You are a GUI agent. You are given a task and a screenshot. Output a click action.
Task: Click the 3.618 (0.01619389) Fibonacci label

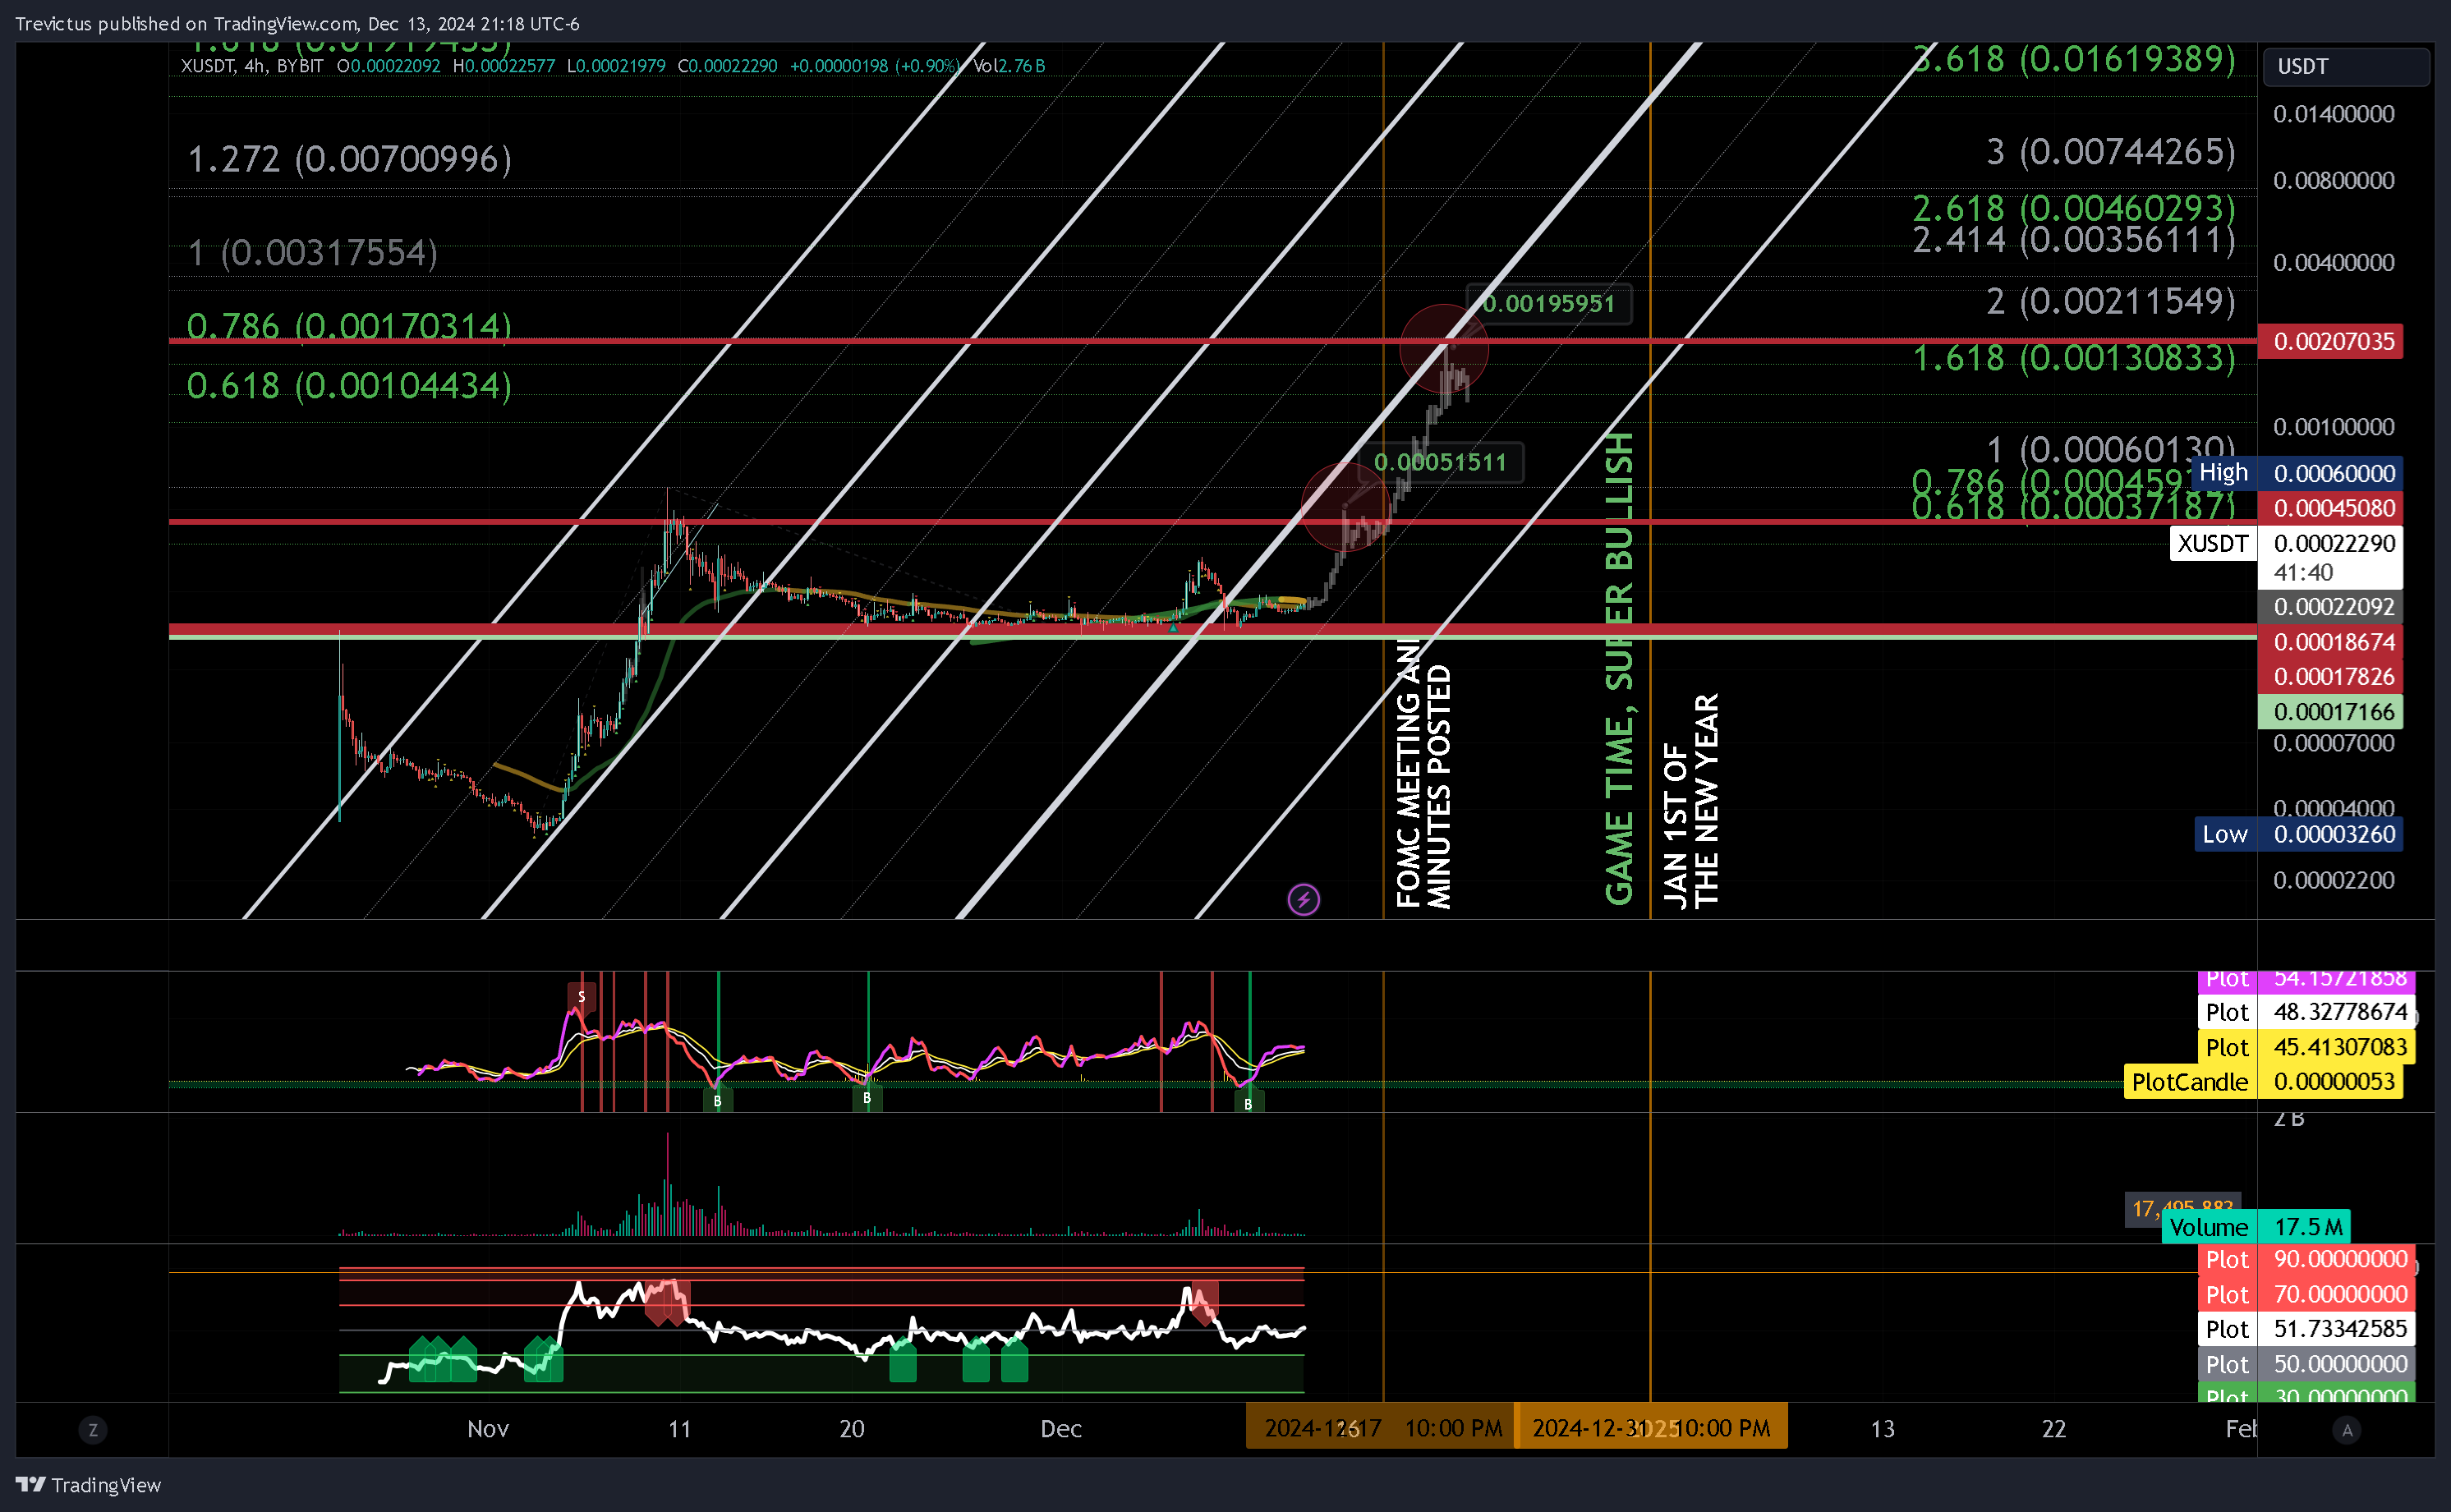point(2073,58)
